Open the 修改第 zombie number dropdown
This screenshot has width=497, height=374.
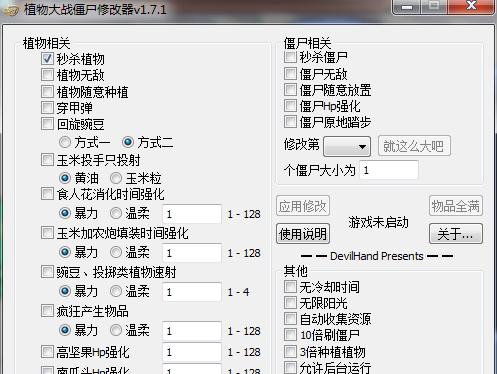click(x=347, y=146)
